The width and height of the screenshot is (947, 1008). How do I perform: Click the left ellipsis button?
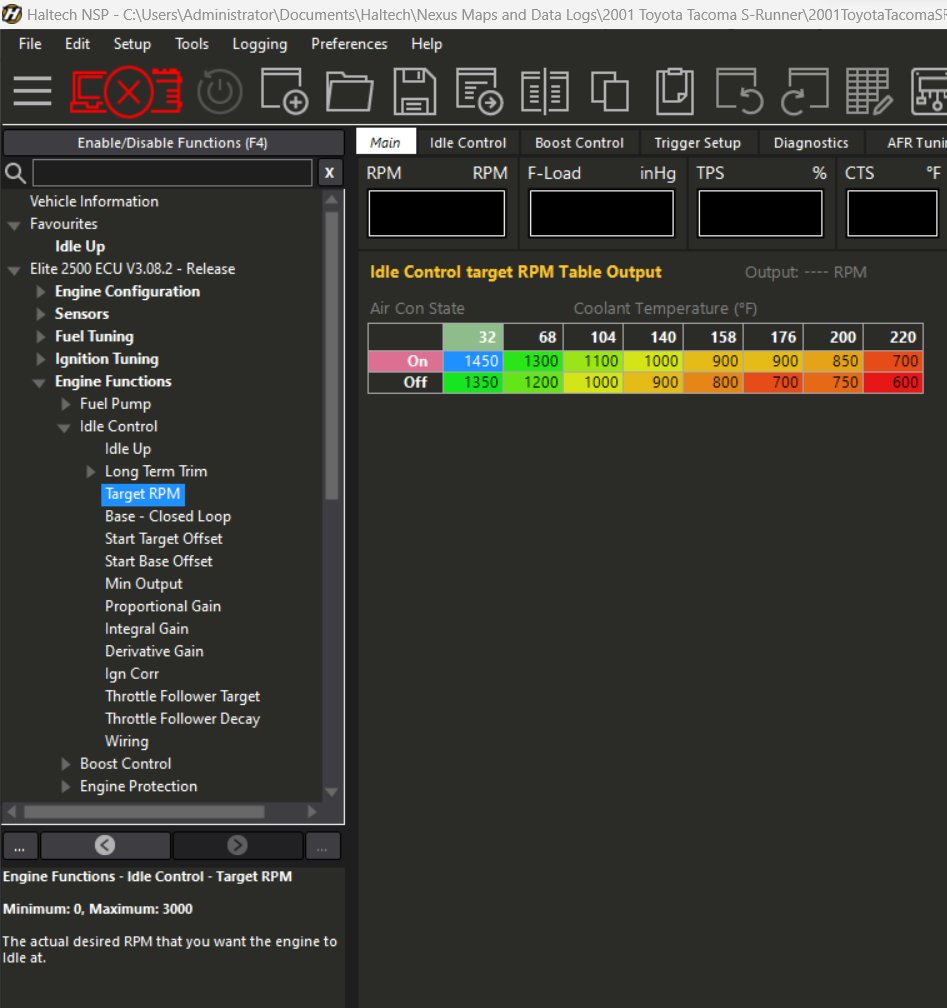point(20,845)
